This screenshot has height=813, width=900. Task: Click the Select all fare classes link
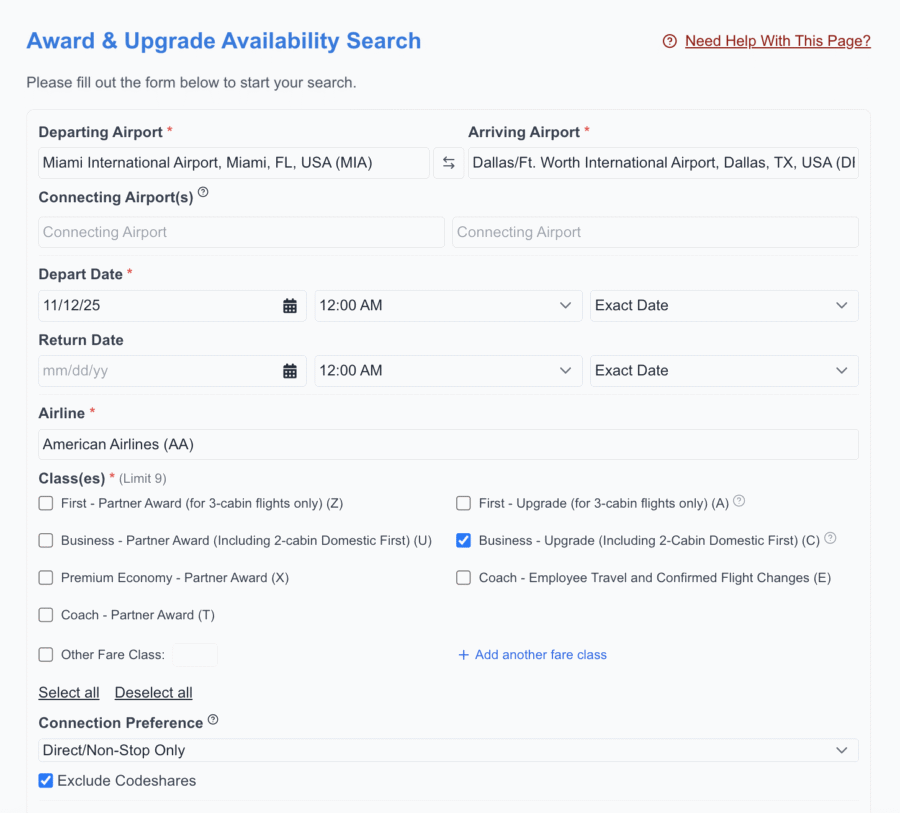click(68, 692)
